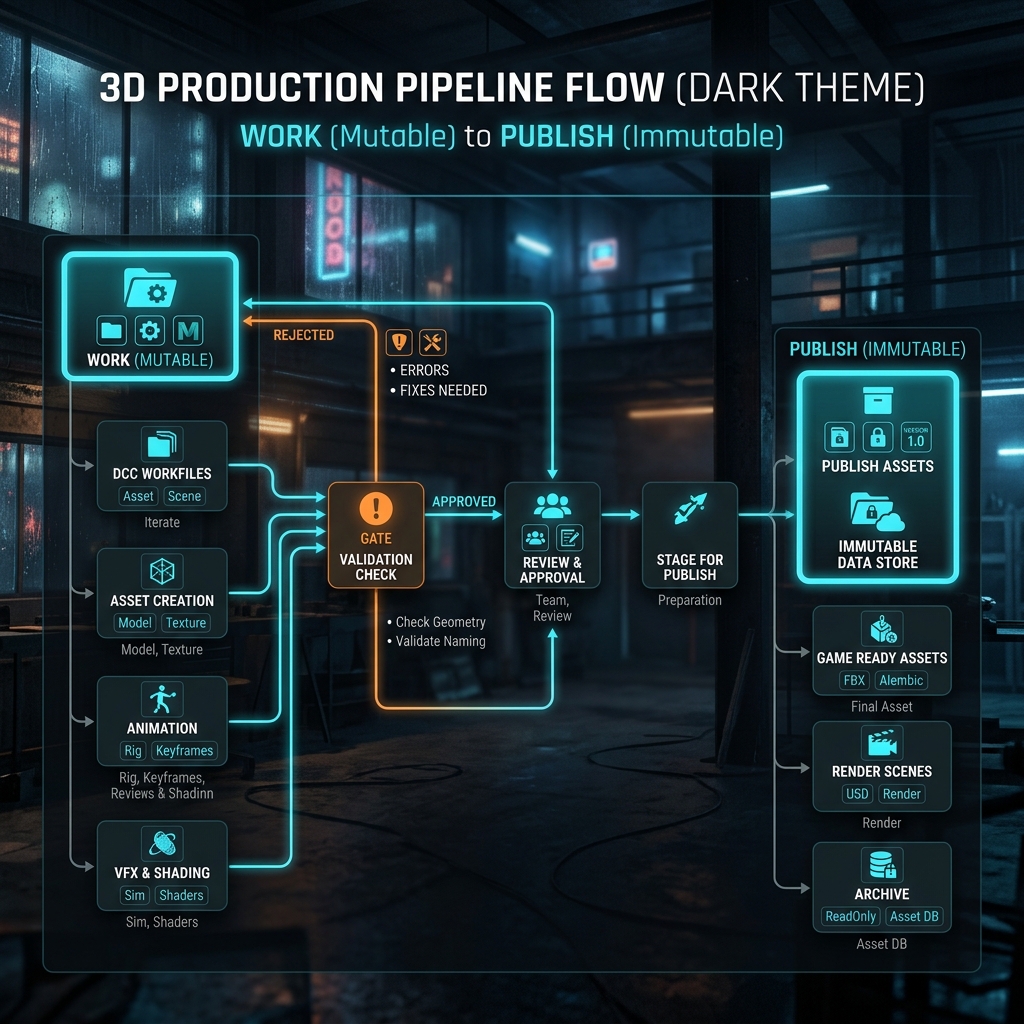
Task: Click the team people icon in Review & Approval
Action: tap(552, 505)
